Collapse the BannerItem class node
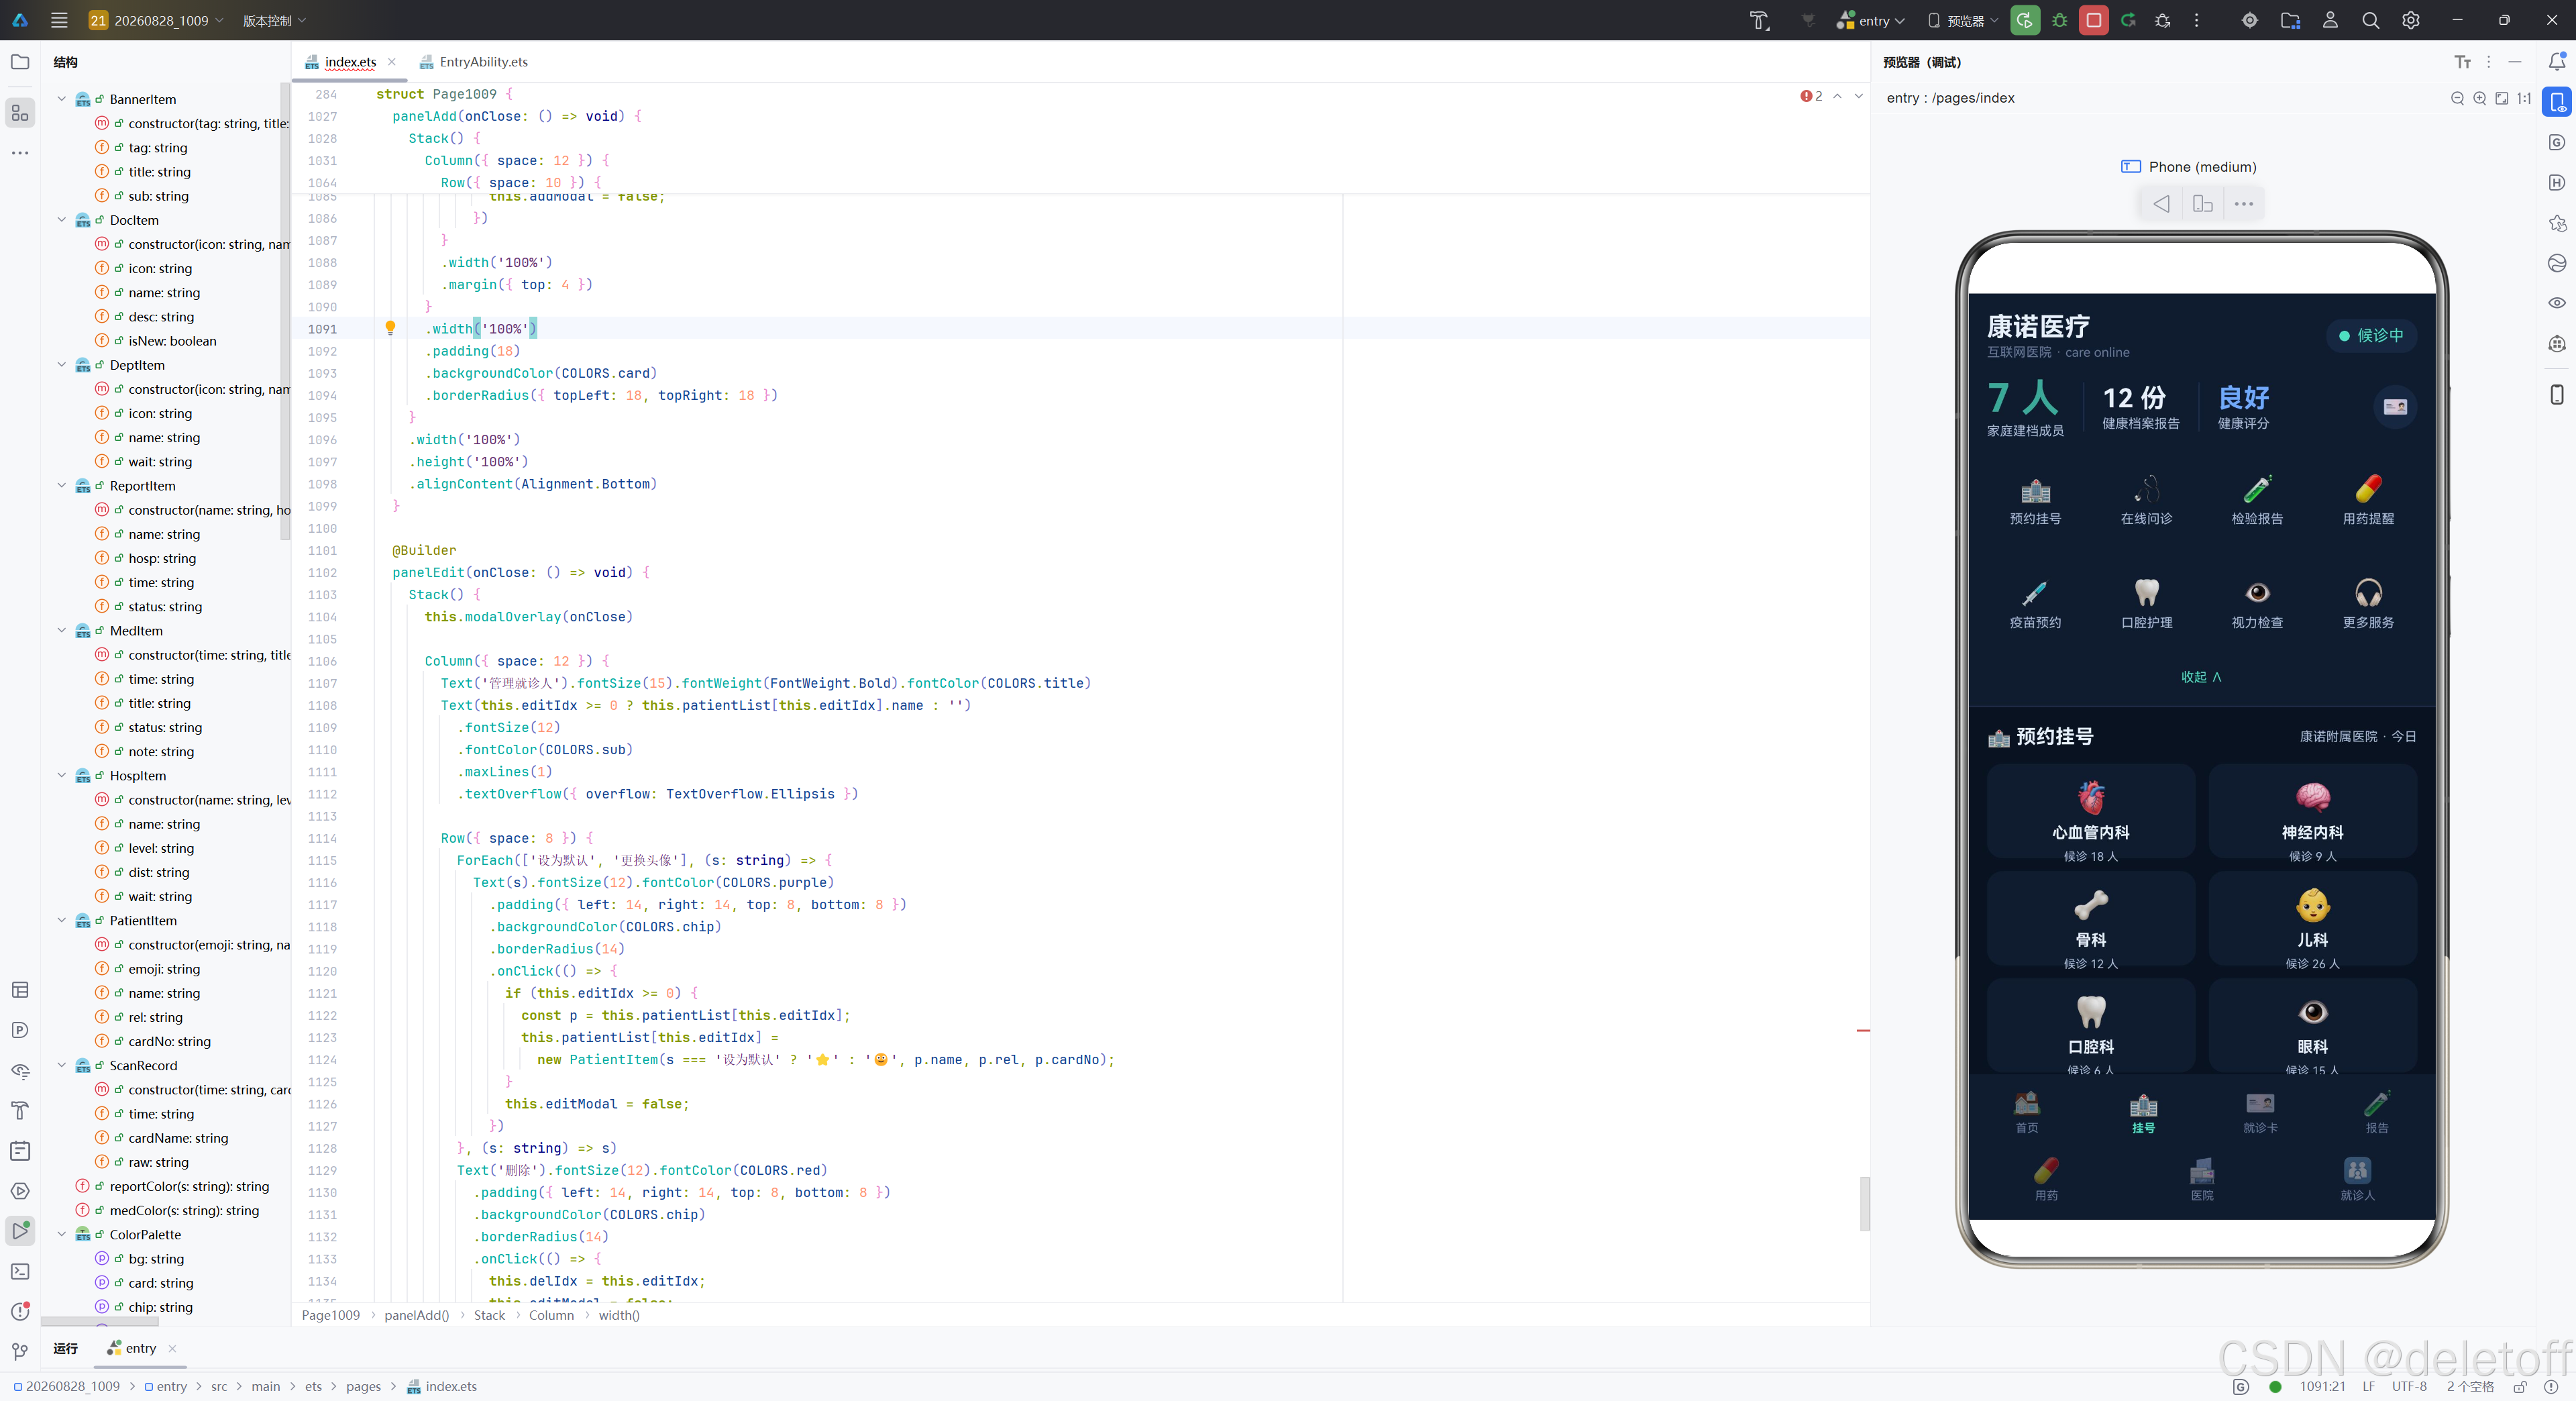 62,99
